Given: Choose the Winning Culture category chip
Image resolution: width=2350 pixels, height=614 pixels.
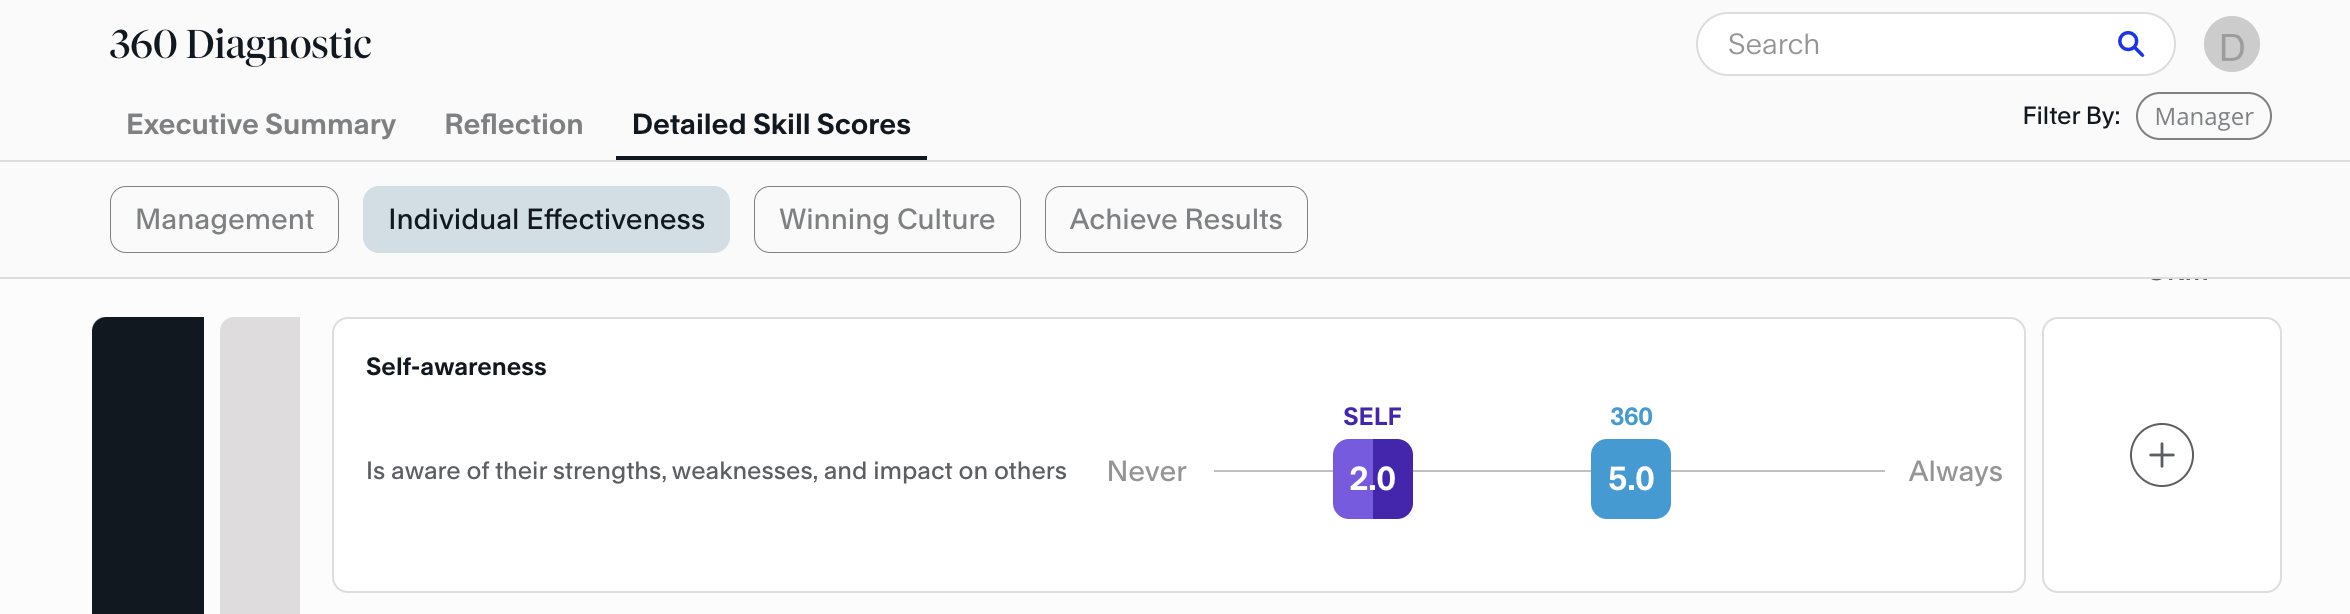Looking at the screenshot, I should [887, 219].
